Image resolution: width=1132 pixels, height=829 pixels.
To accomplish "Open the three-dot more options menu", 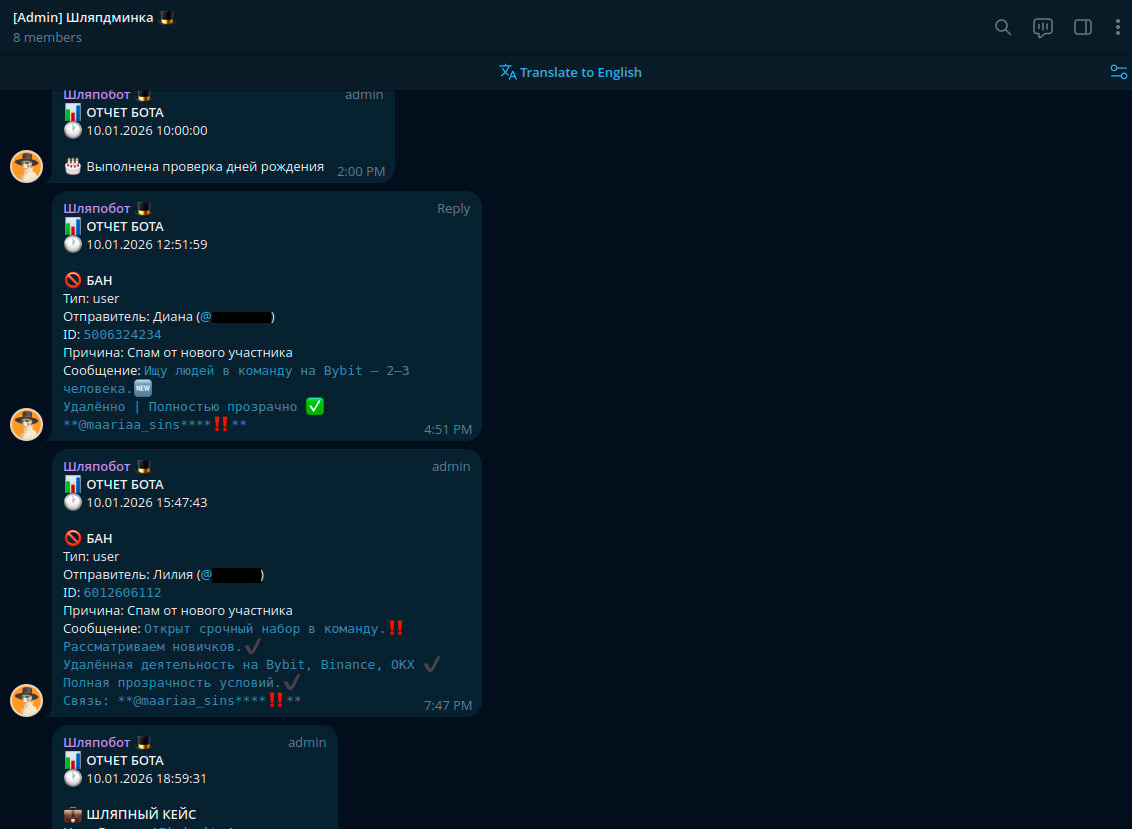I will click(1118, 27).
